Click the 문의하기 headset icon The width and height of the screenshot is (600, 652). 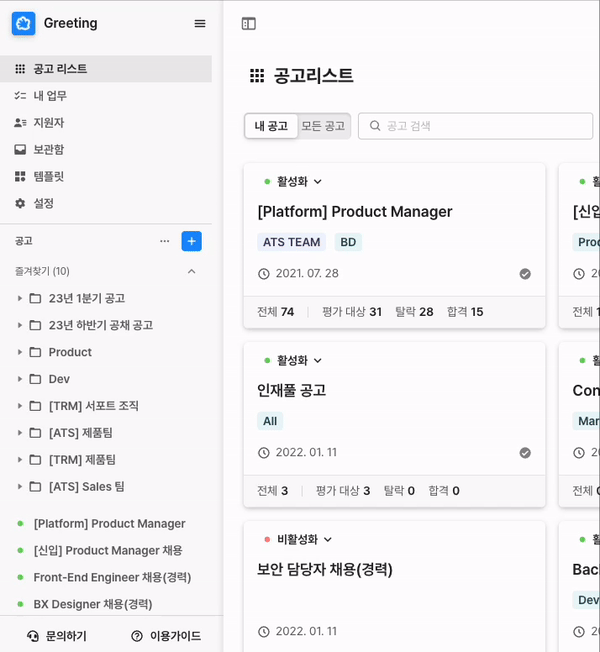[33, 636]
